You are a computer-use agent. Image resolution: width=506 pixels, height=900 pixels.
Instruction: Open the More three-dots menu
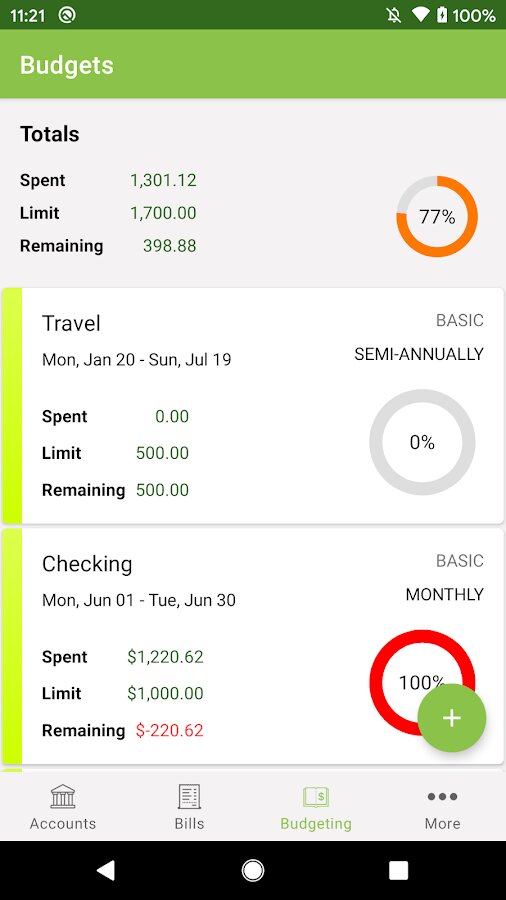click(442, 808)
